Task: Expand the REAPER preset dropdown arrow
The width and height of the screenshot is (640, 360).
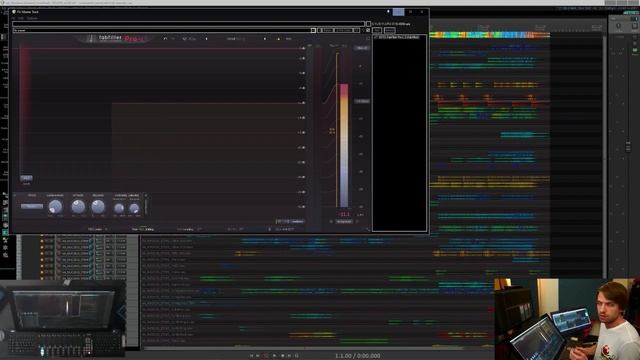Action: [313, 31]
